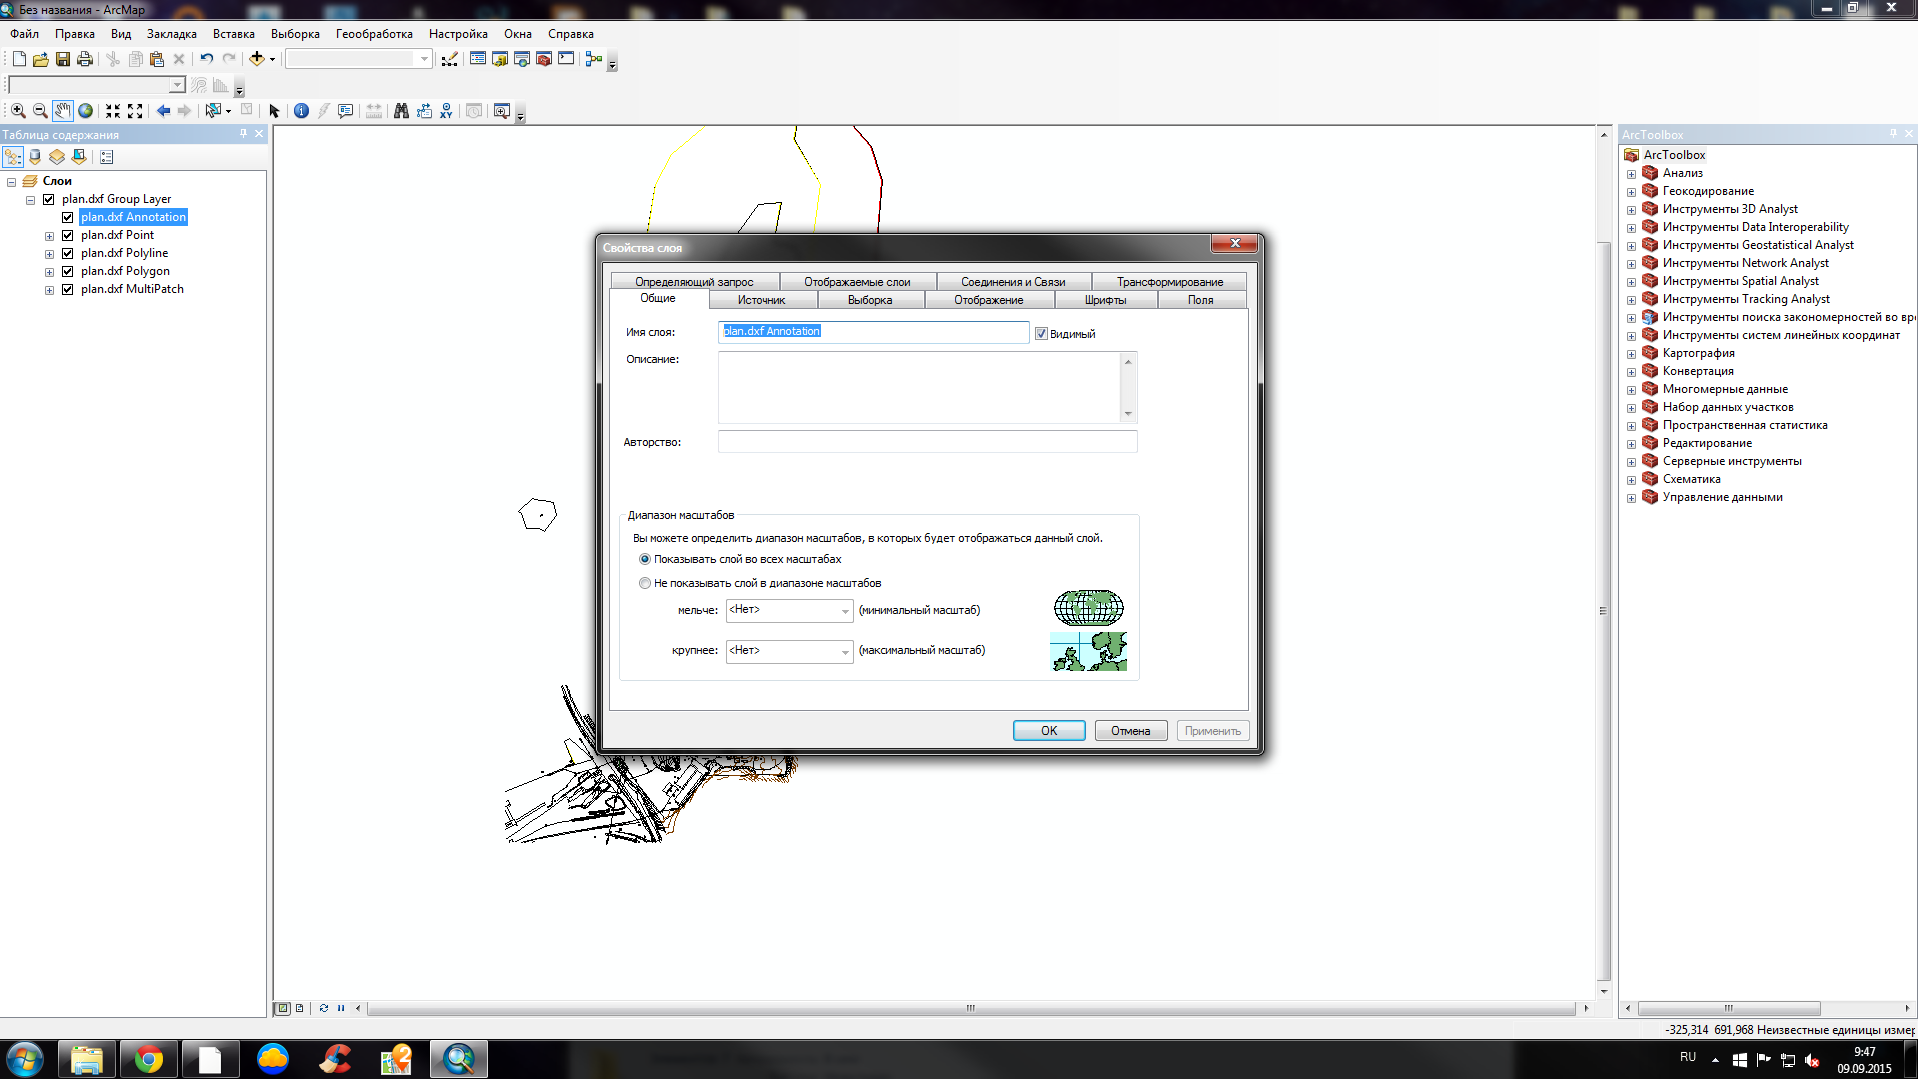Expand the plan.dxf Polyline layer
Screen dimensions: 1918x1080
coord(49,254)
